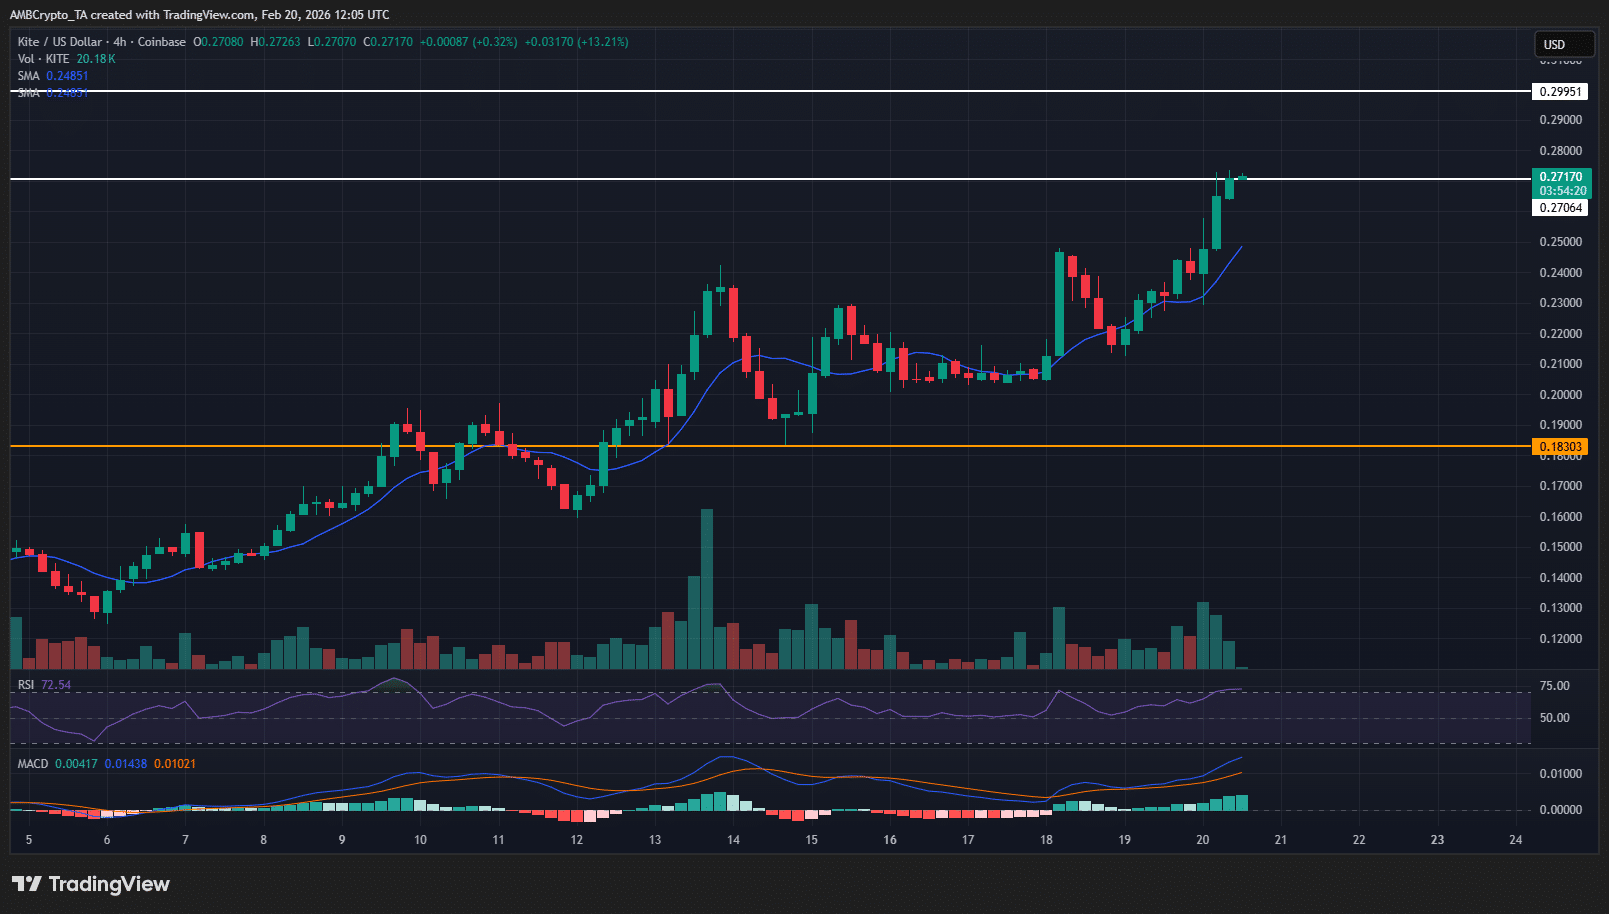Select the +13.21% change value

click(x=601, y=41)
